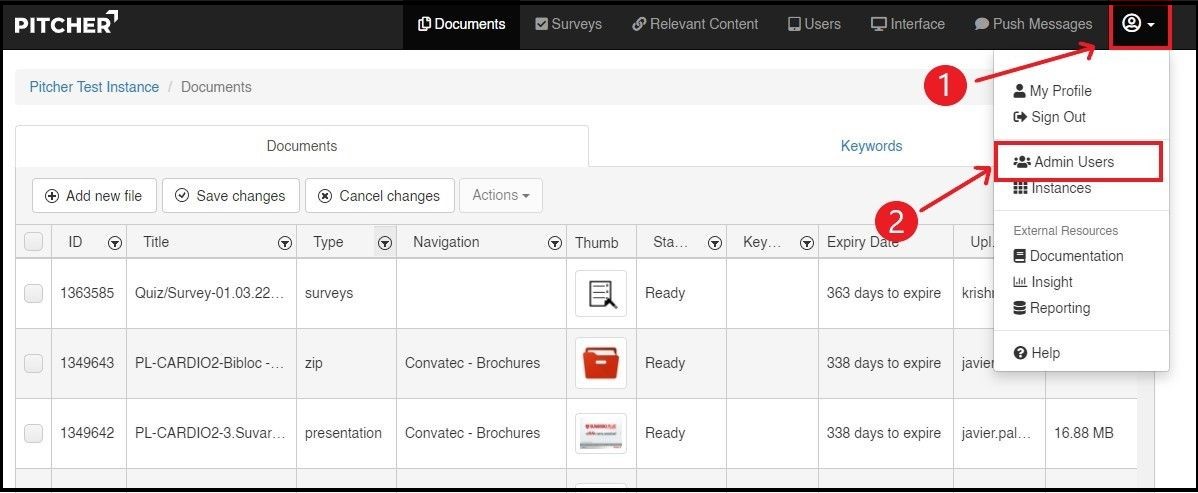Open the Surveys menu in navbar
1198x493 pixels.
[568, 24]
